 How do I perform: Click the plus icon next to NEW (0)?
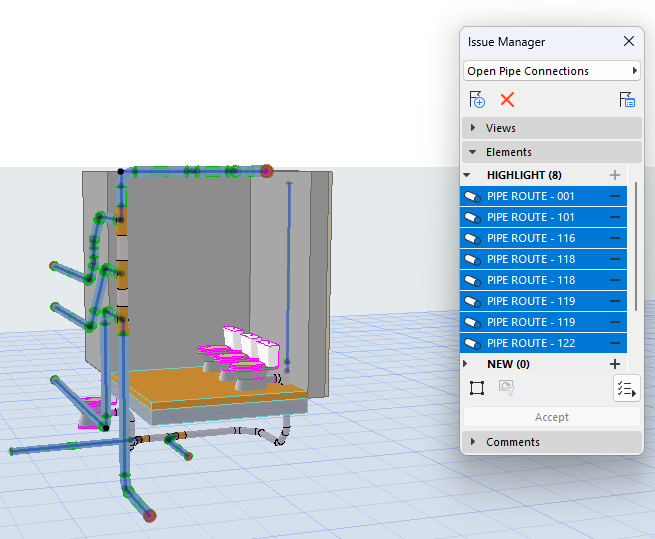pos(614,364)
